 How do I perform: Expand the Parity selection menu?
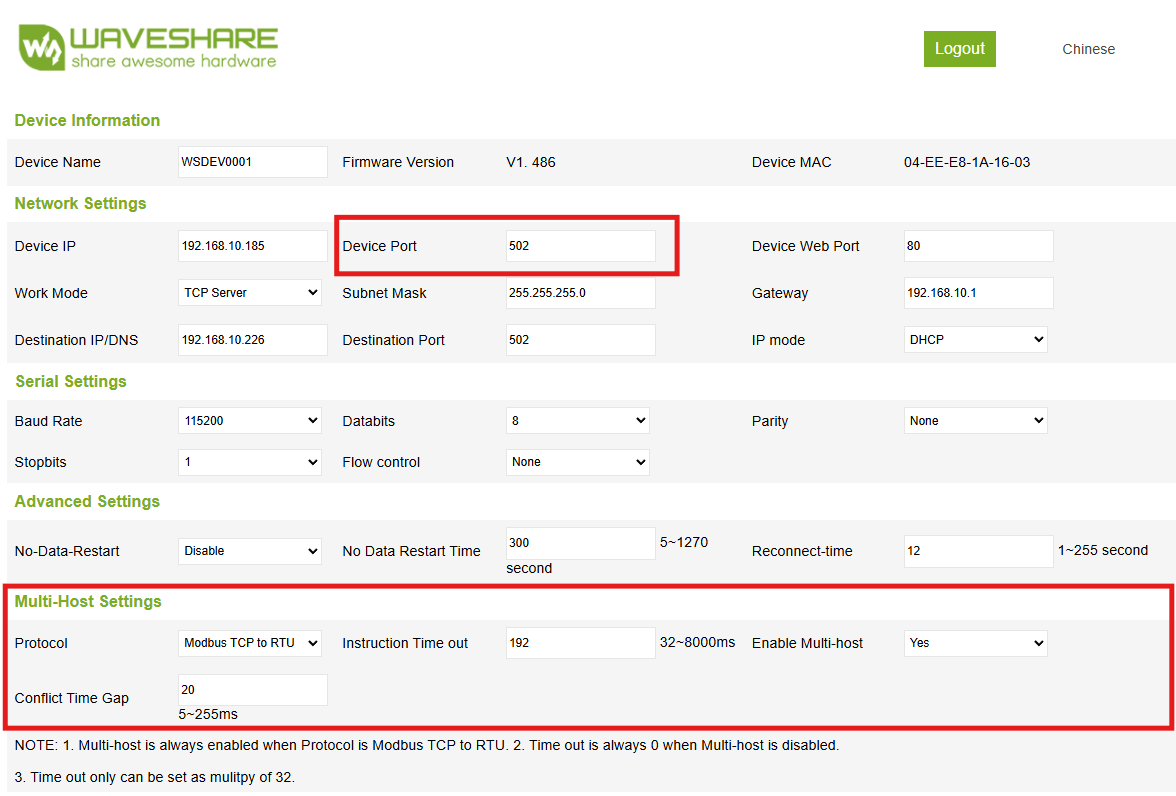[975, 420]
